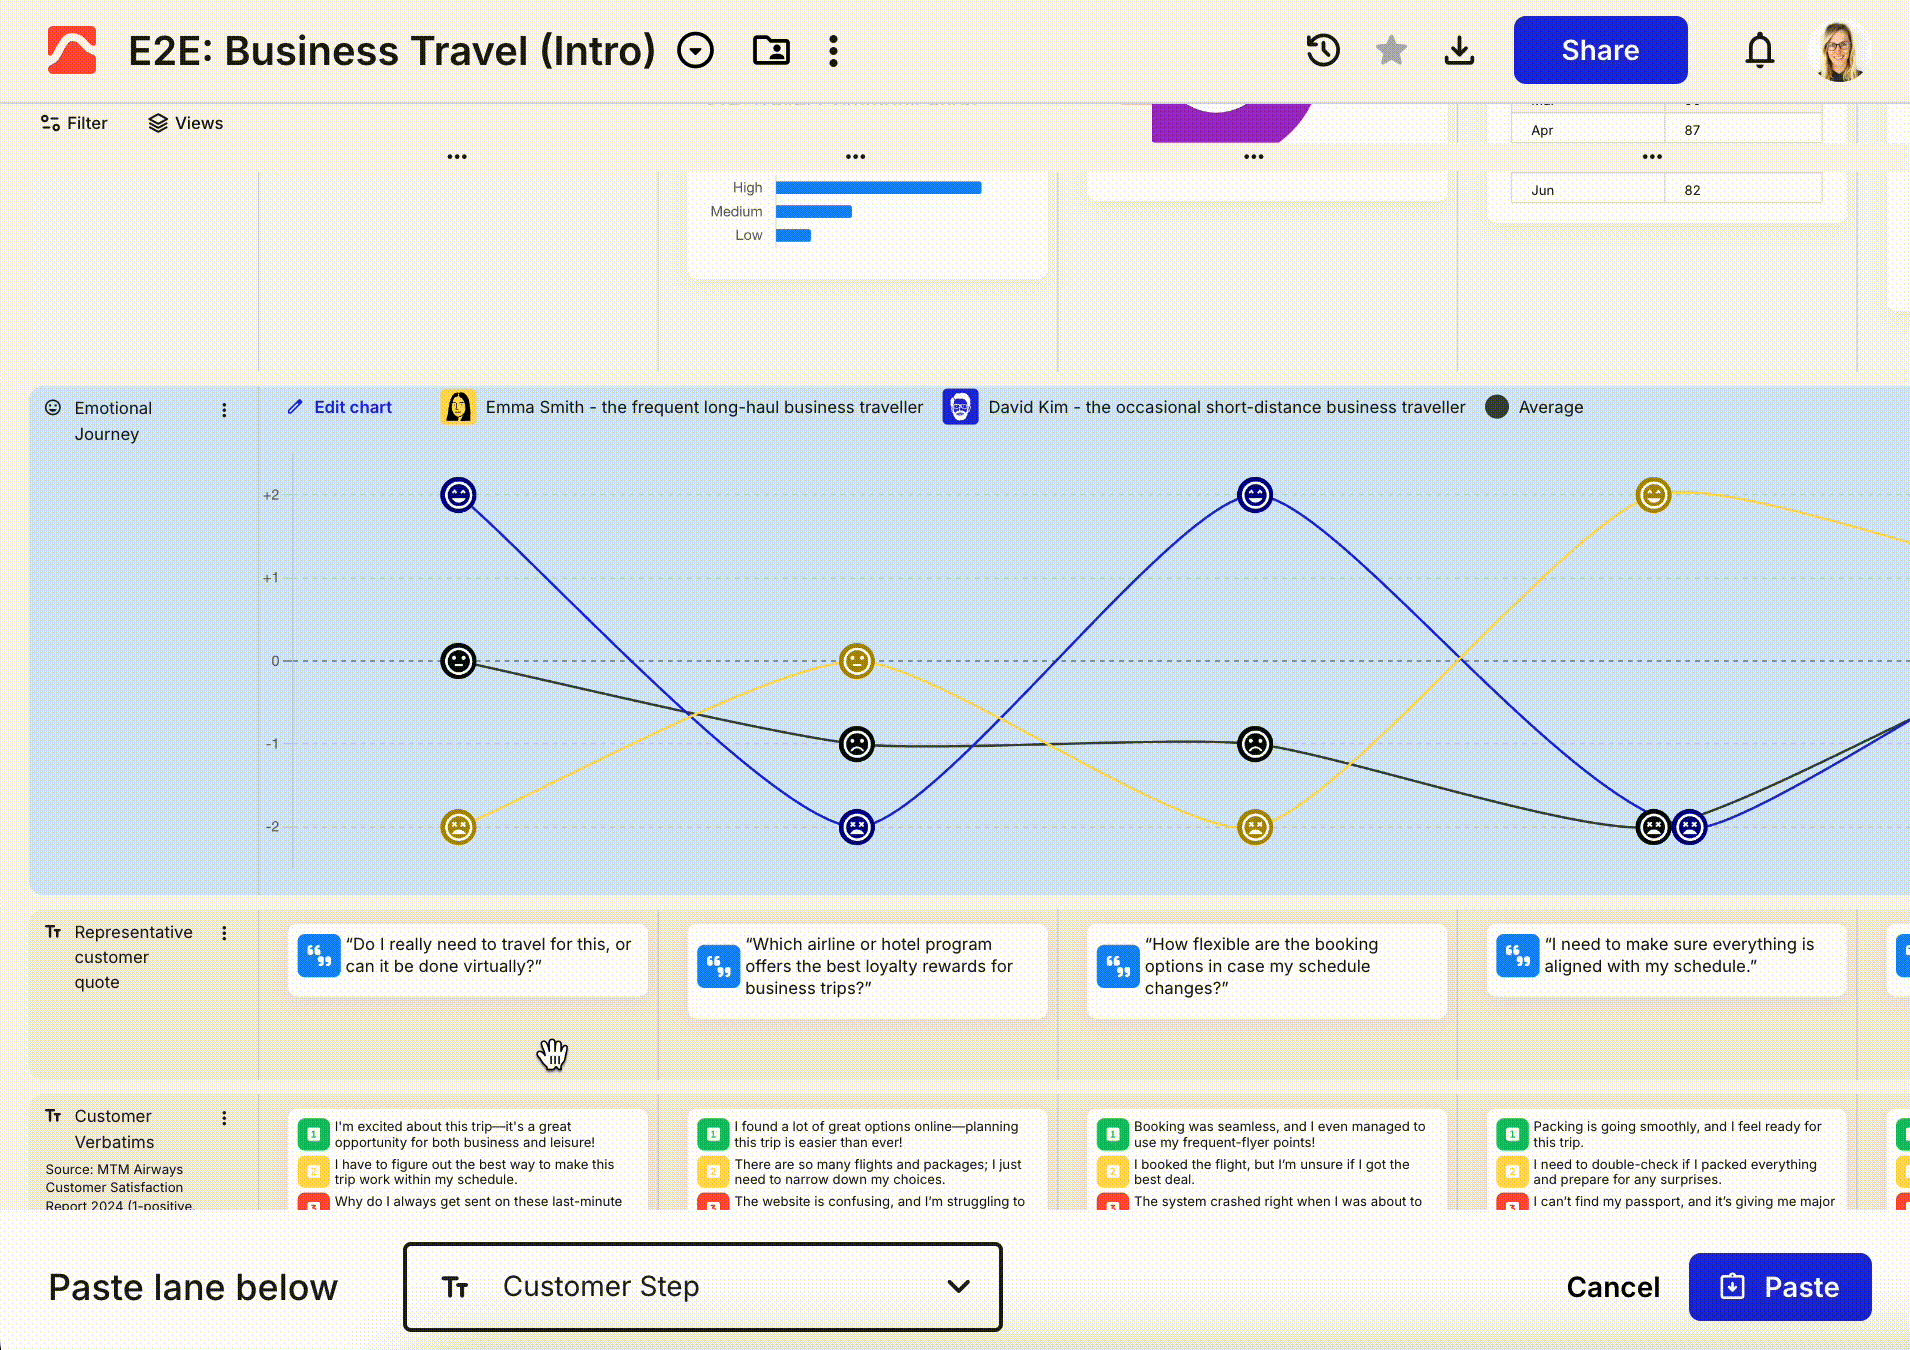Open the header three-dot more menu
The width and height of the screenshot is (1910, 1350).
[833, 50]
